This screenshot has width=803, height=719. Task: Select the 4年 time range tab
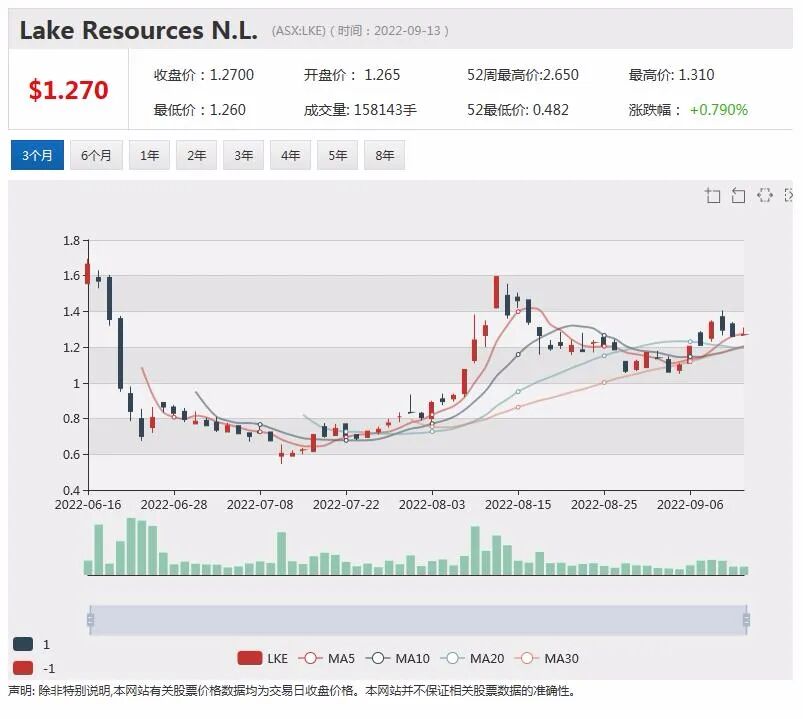[290, 155]
